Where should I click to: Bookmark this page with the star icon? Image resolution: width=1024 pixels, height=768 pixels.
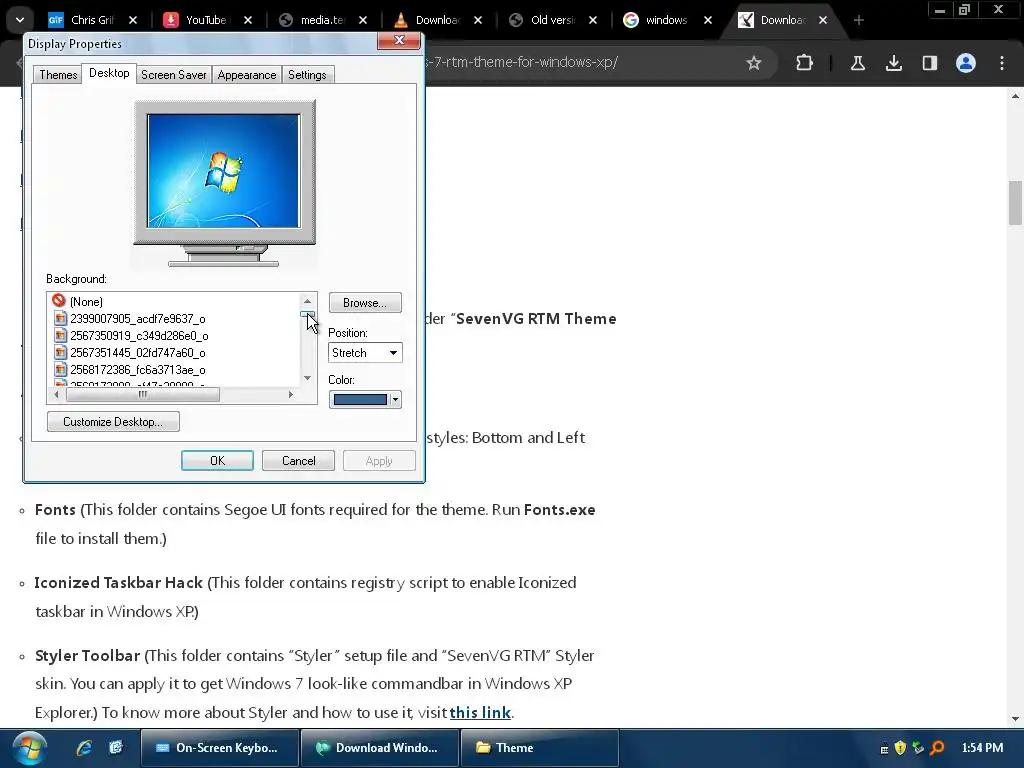(x=754, y=63)
